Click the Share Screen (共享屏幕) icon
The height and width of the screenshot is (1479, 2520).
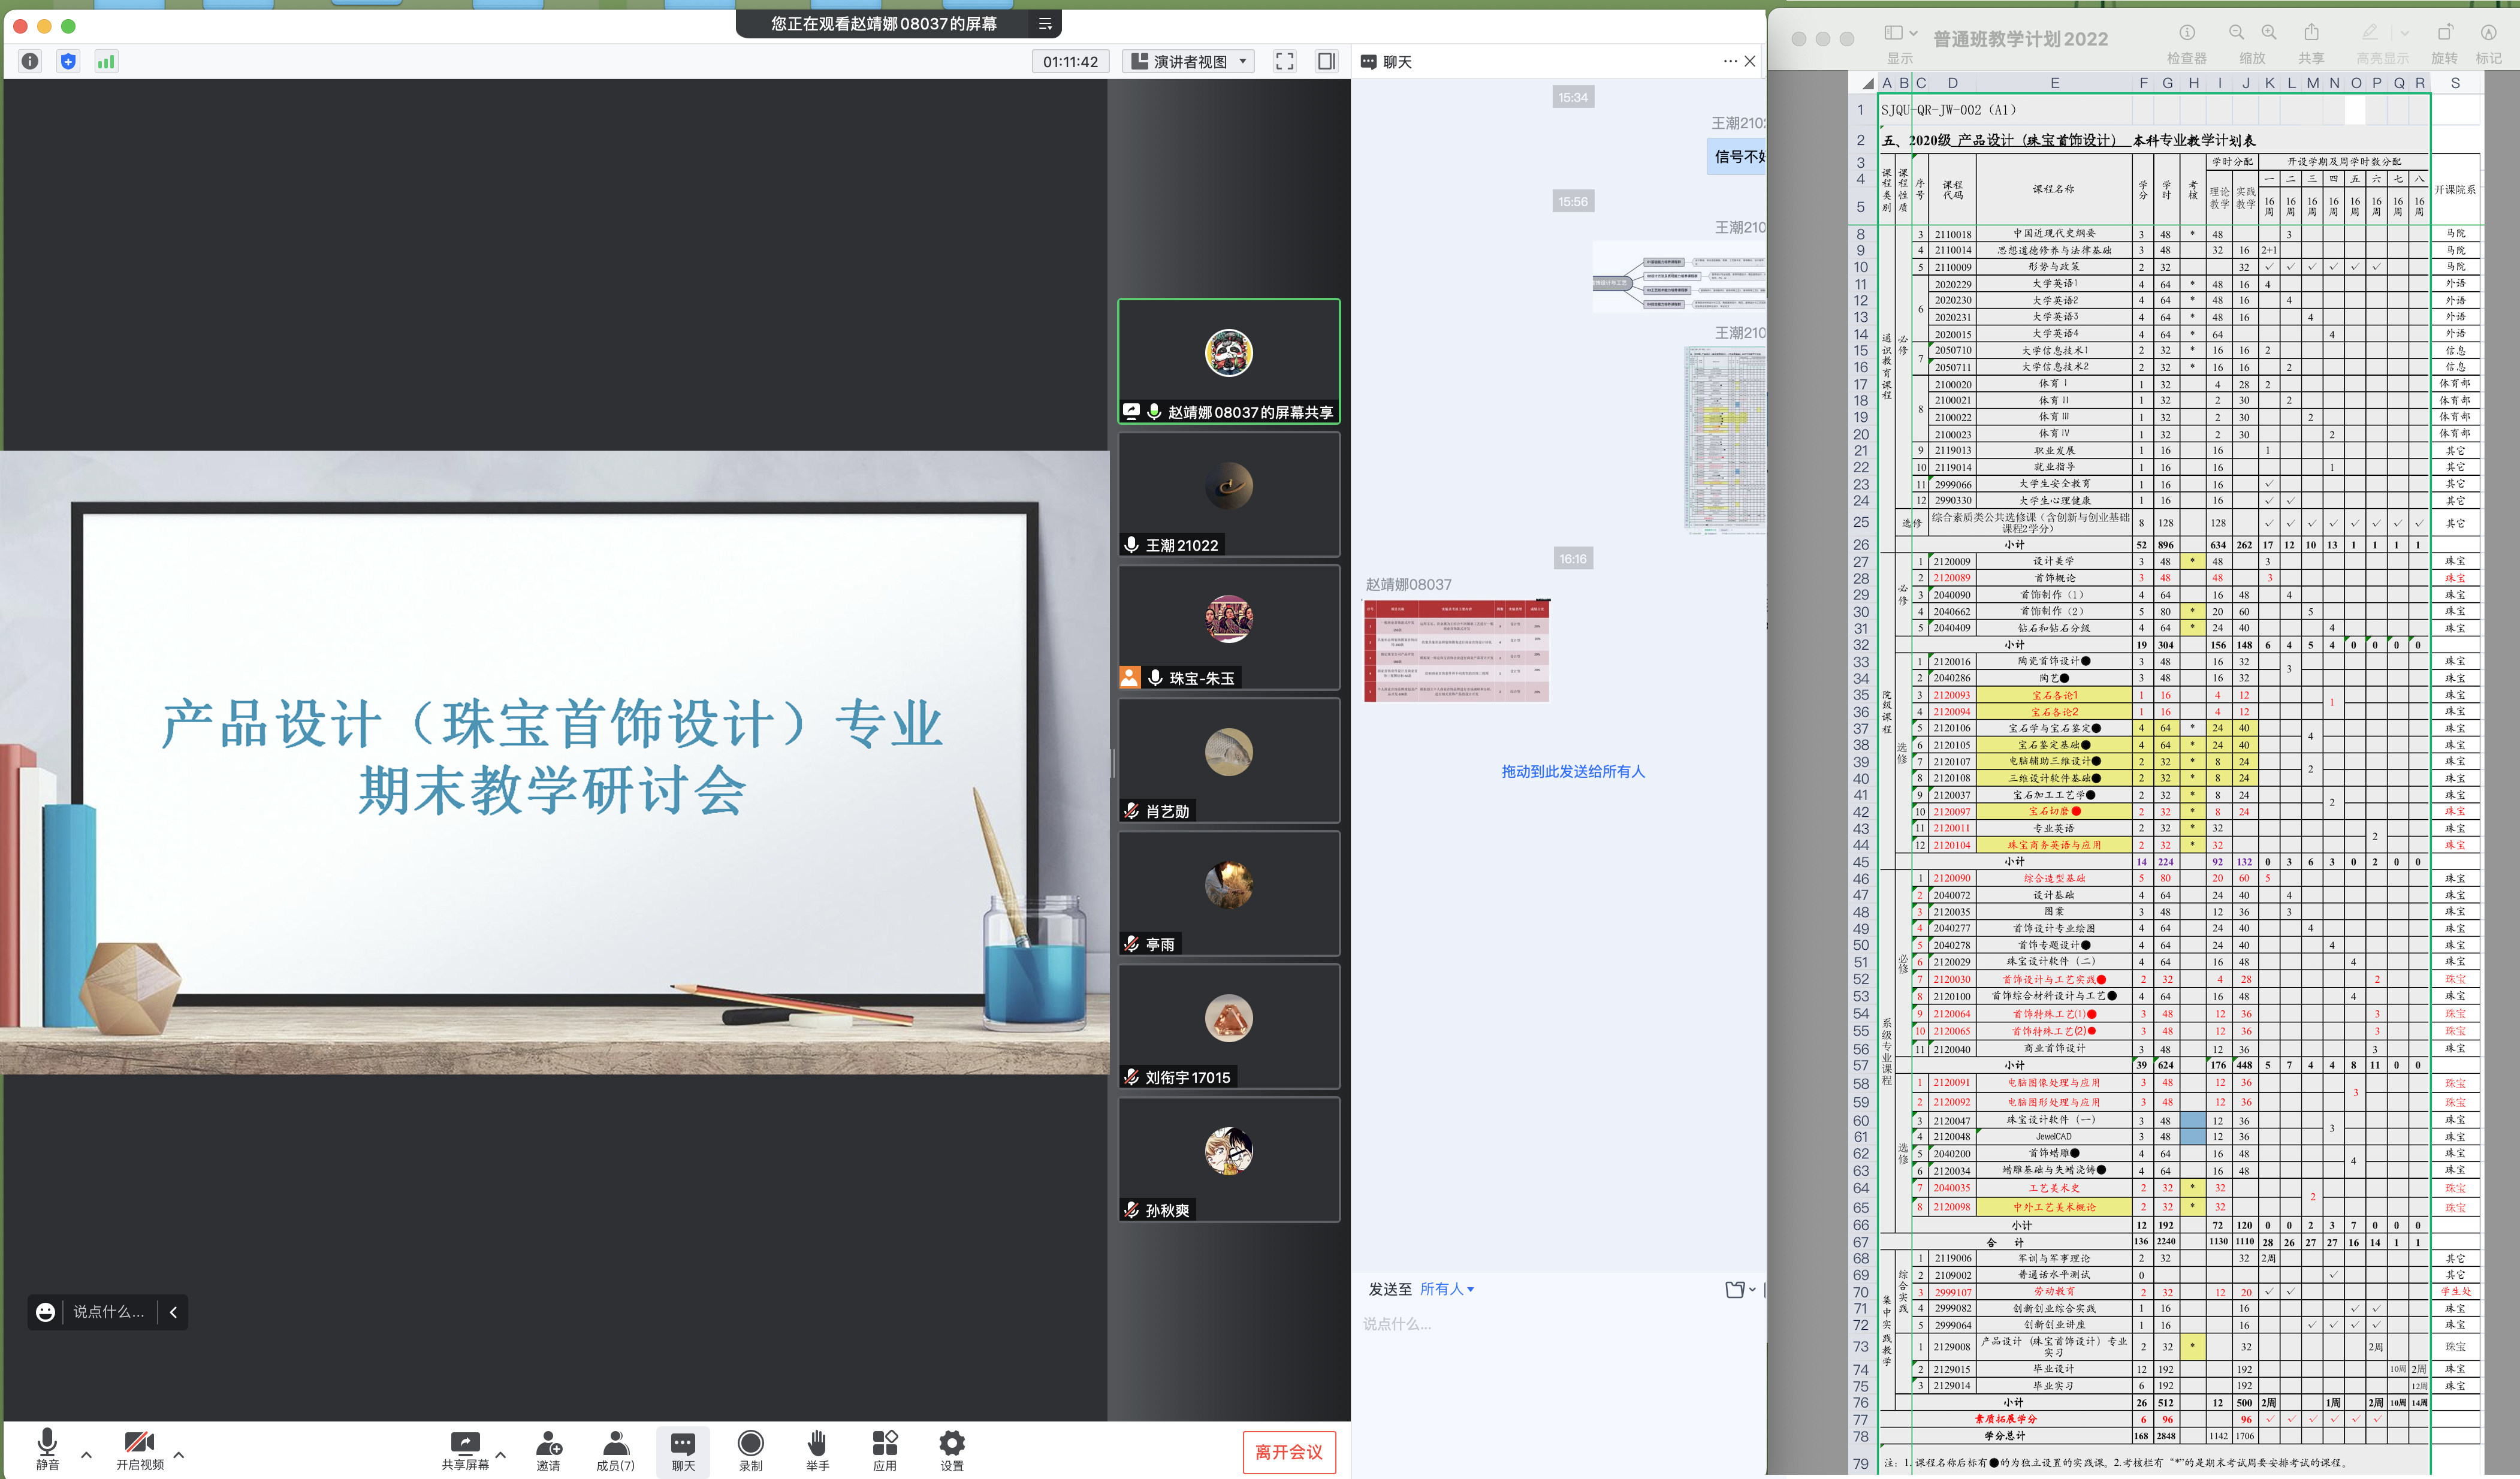tap(465, 1443)
